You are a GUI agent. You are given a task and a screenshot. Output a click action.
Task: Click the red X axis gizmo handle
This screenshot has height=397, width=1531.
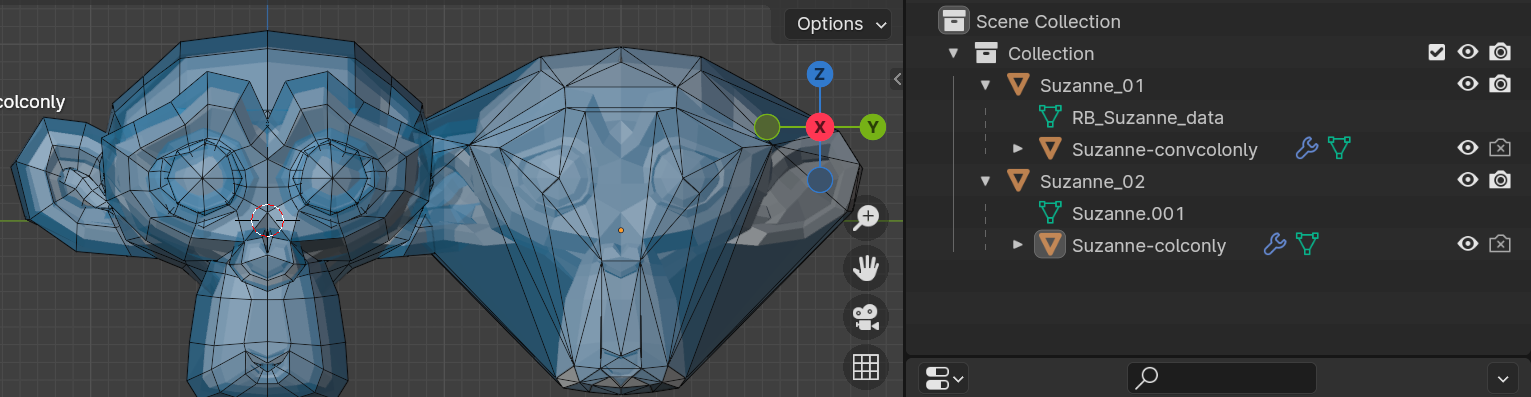(x=820, y=127)
